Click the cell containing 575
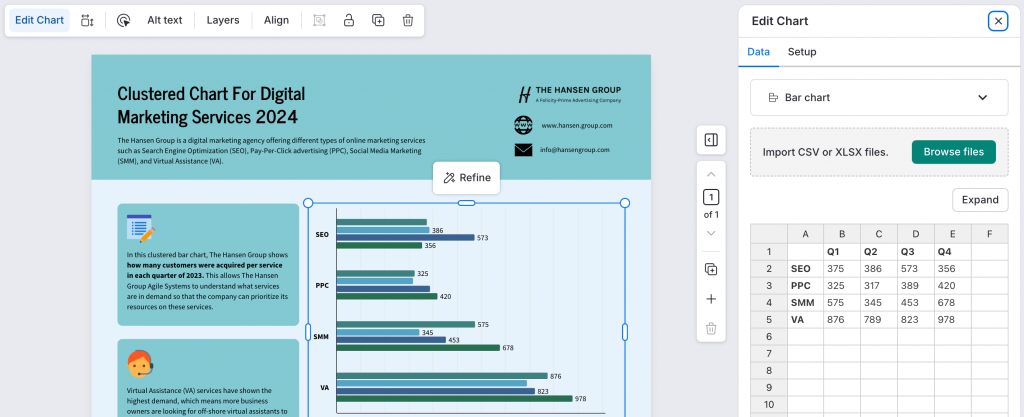Viewport: 1024px width, 417px height. (842, 303)
